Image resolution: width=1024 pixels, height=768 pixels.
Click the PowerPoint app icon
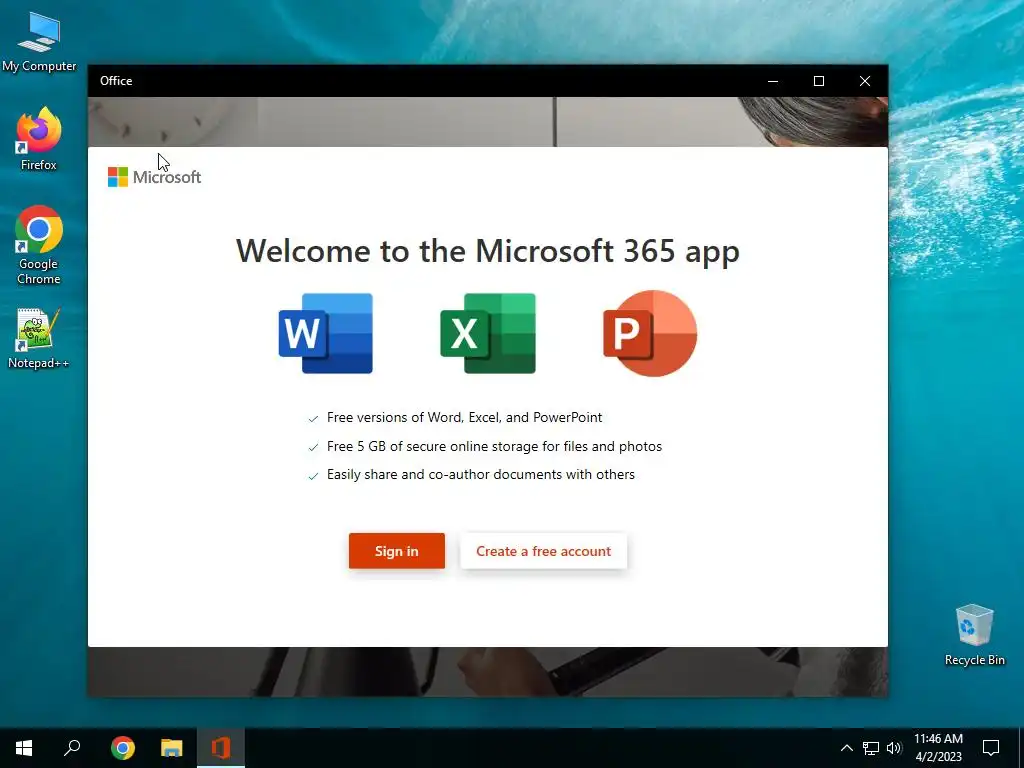[650, 333]
